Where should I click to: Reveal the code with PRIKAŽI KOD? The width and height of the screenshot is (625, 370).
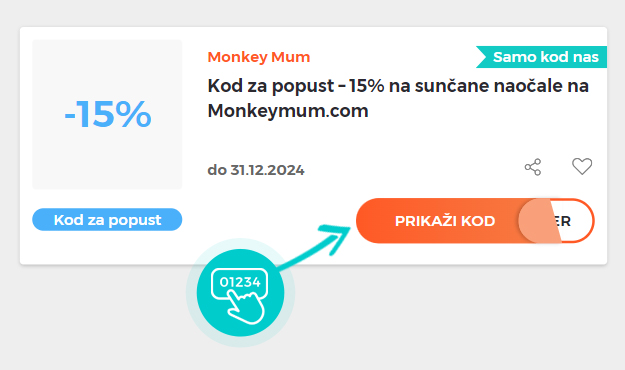445,221
